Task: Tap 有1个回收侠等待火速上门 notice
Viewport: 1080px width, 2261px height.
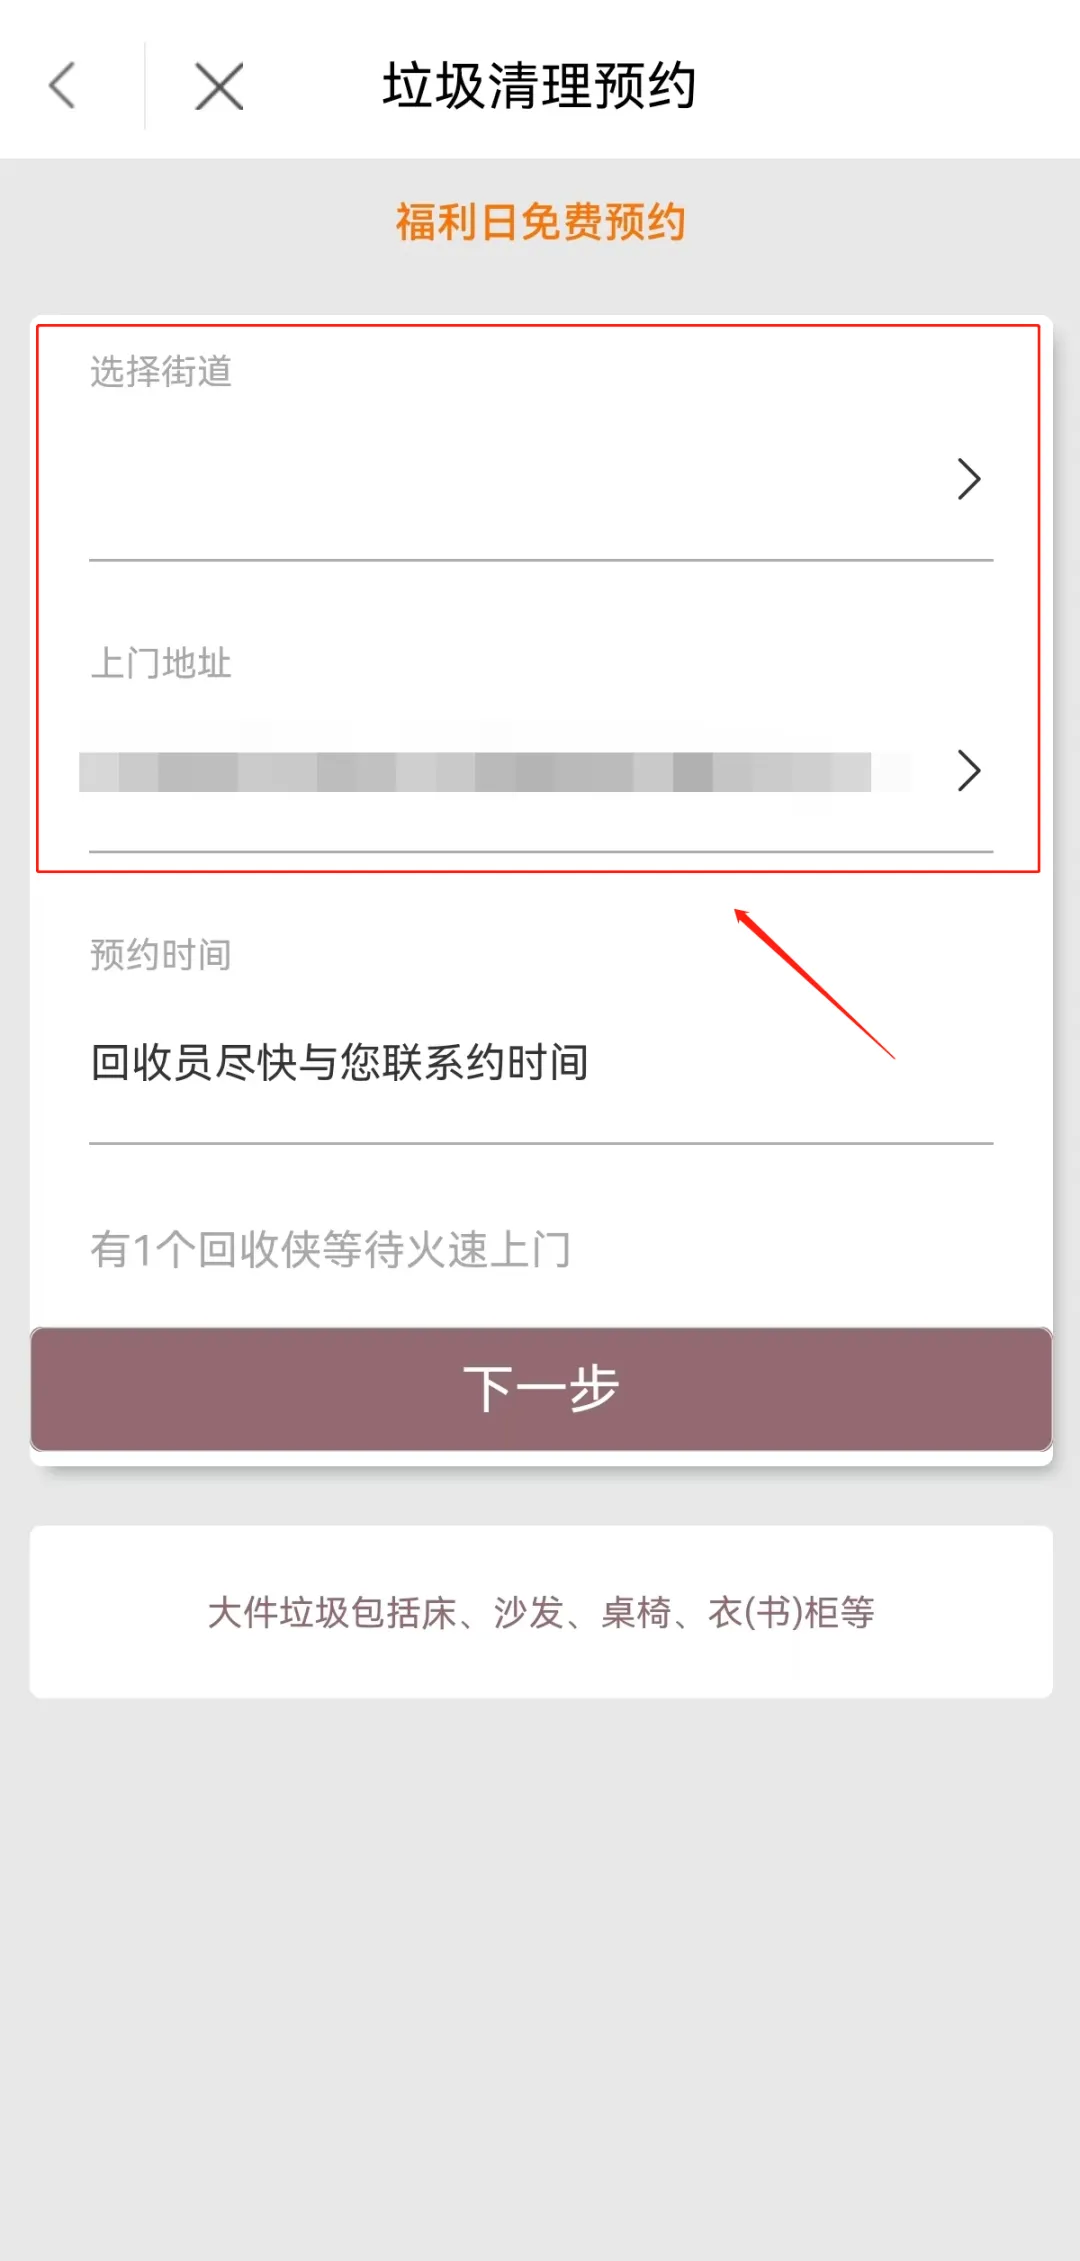Action: click(330, 1249)
